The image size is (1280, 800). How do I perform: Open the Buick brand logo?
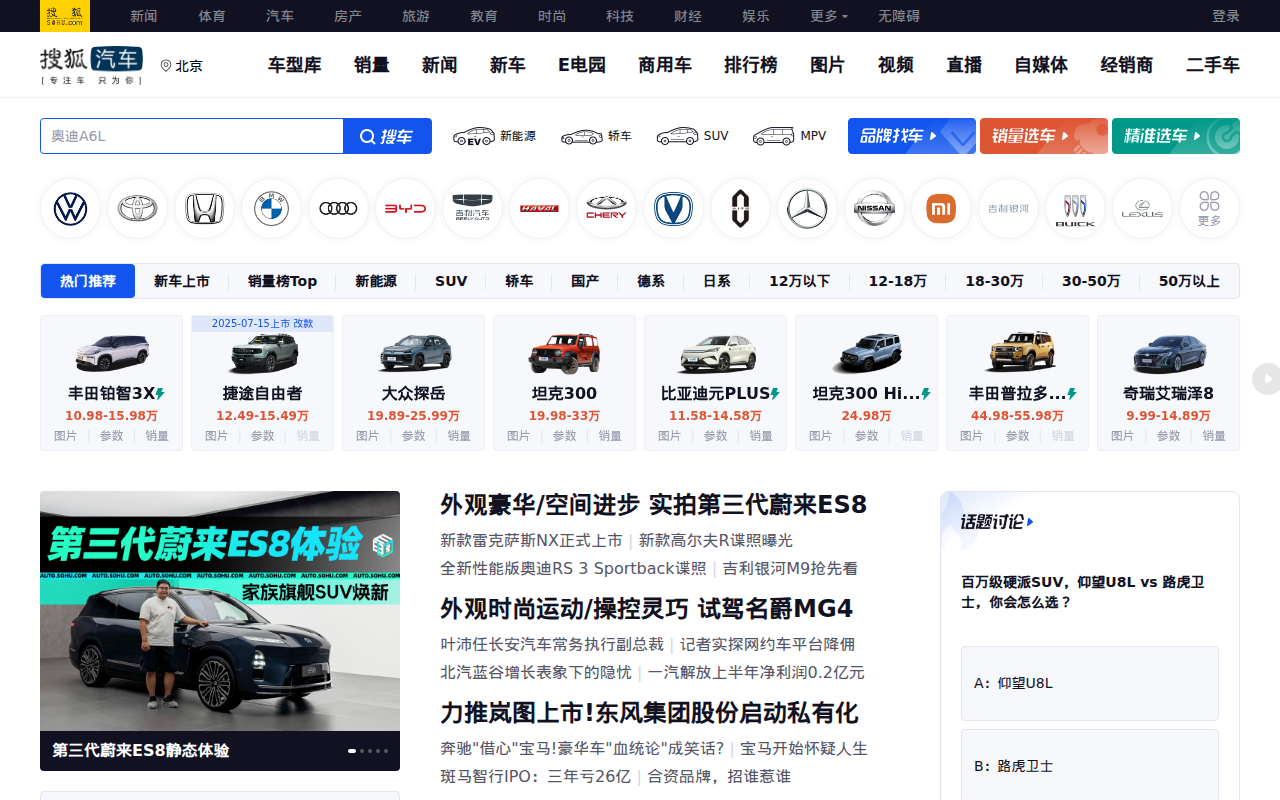tap(1076, 209)
